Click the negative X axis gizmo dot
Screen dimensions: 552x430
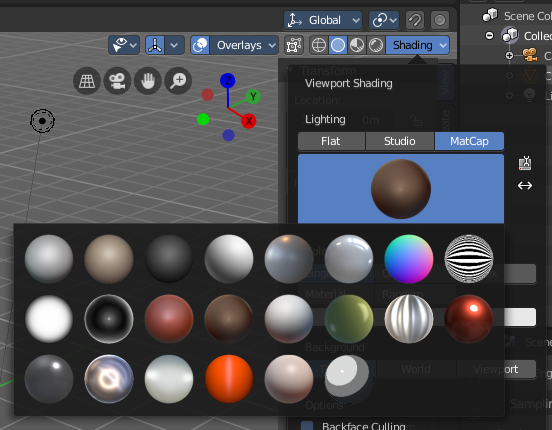click(x=207, y=94)
